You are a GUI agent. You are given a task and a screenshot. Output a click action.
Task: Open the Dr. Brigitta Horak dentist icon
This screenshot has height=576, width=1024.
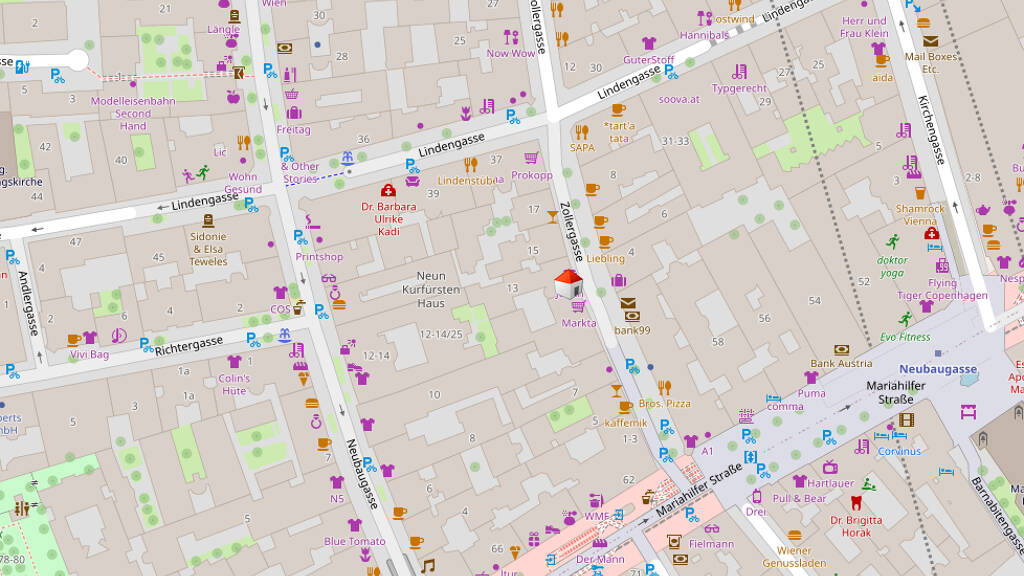tap(856, 503)
